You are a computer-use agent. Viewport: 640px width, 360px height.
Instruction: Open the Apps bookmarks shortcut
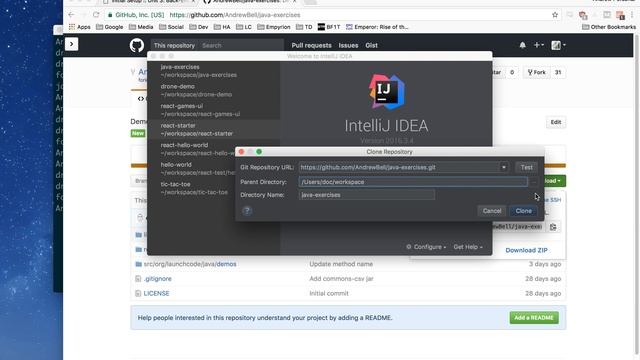pos(80,27)
